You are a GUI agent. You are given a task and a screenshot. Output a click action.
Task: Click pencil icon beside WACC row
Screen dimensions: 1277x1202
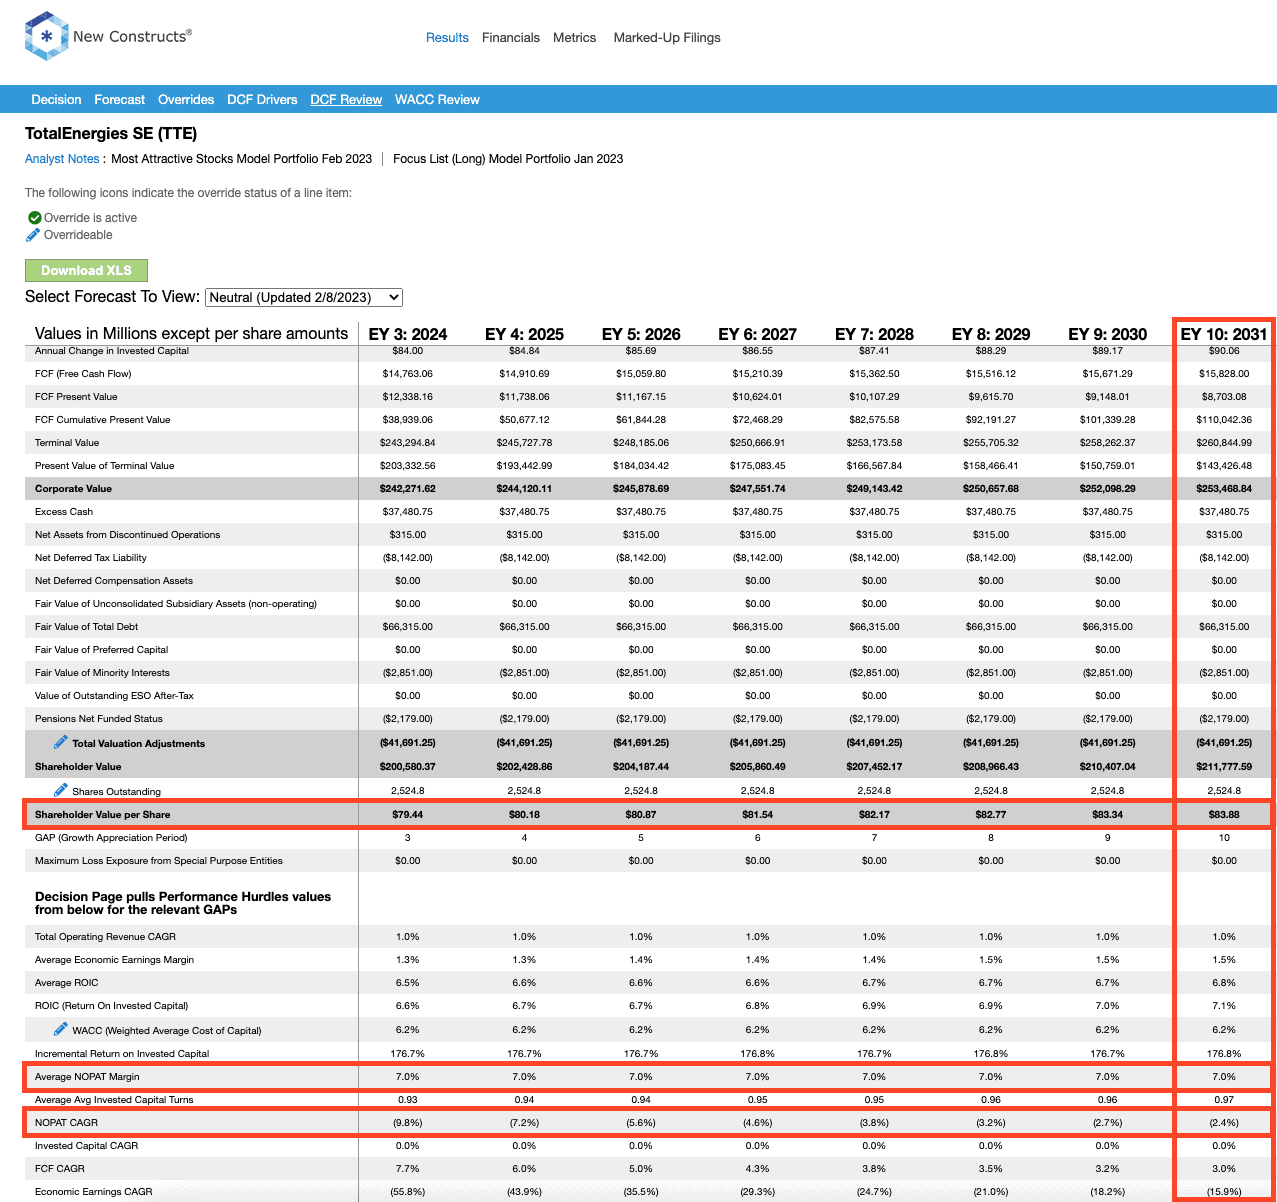point(60,1029)
